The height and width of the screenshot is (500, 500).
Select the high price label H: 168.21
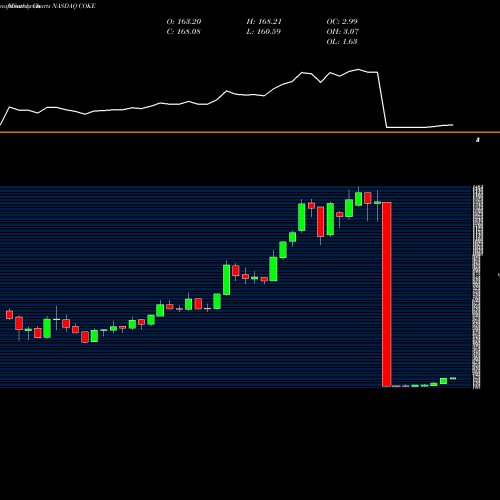264,22
